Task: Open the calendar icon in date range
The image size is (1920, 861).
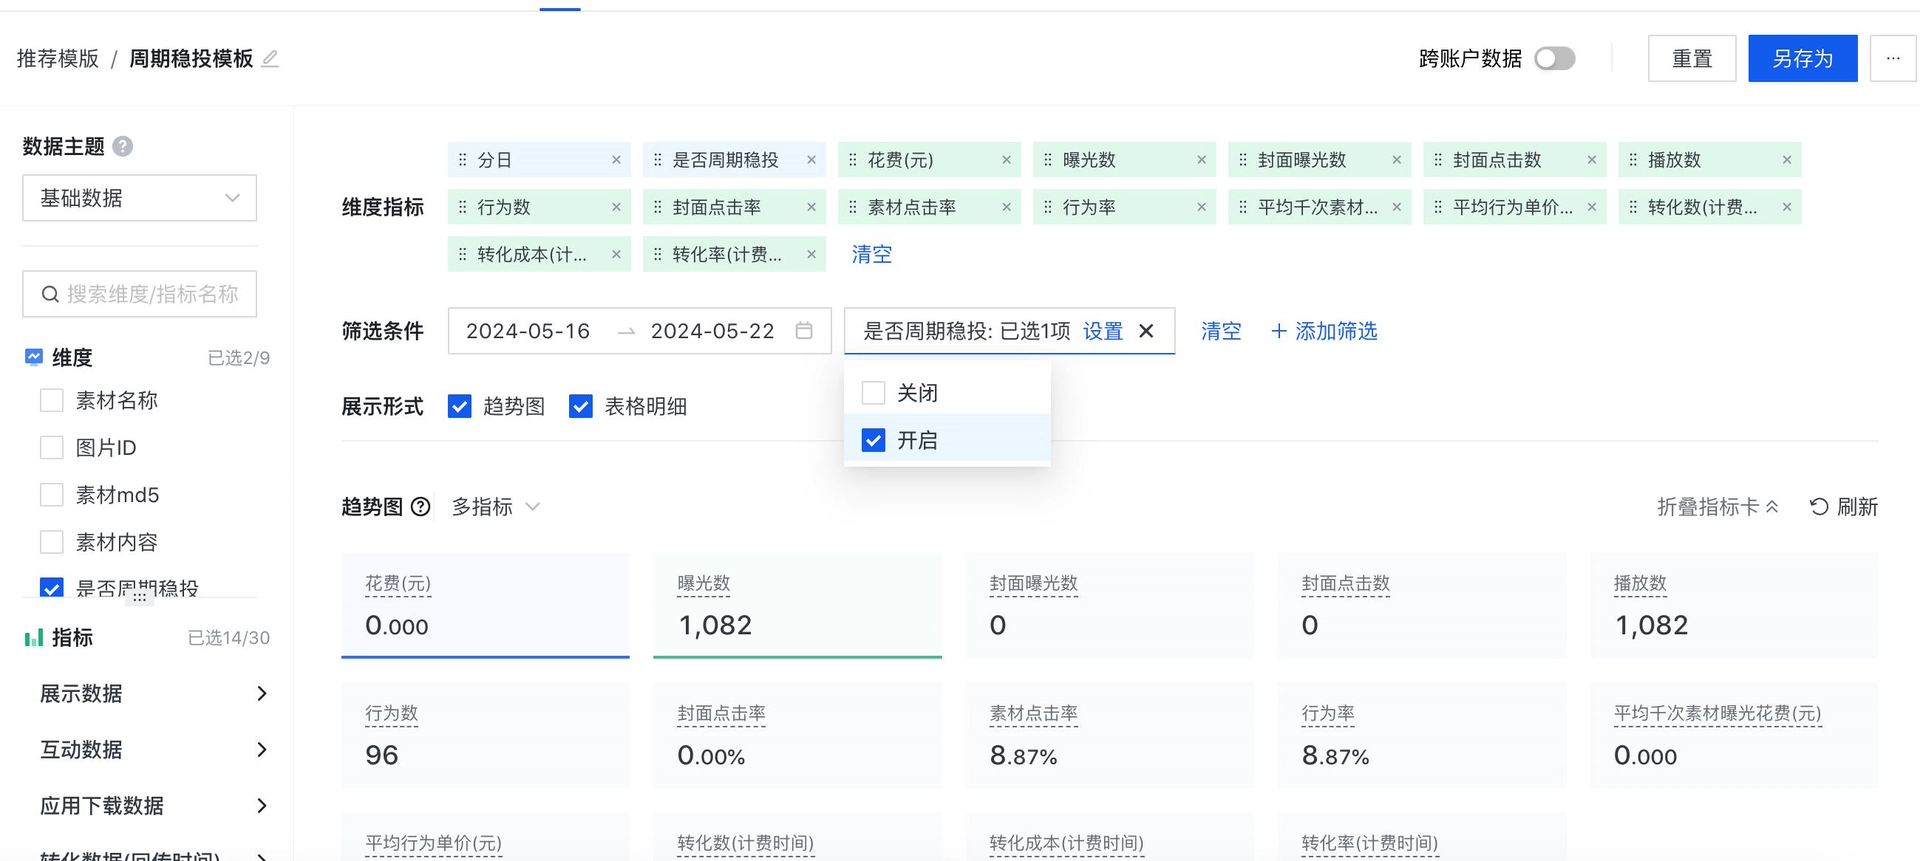Action: coord(804,331)
